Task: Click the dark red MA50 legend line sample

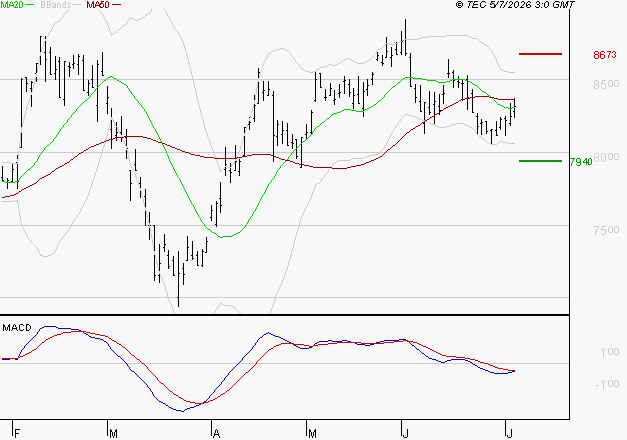Action: click(x=116, y=5)
